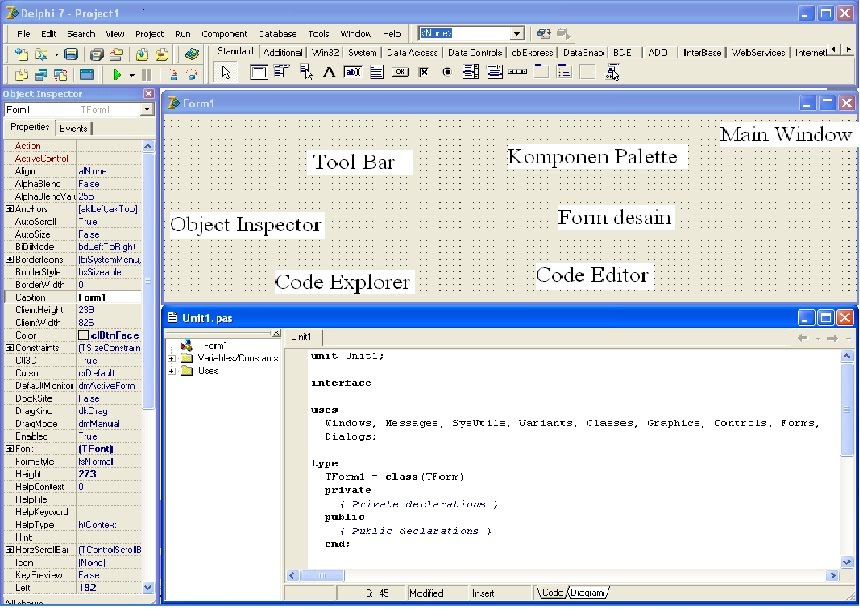The height and width of the screenshot is (610, 860).
Task: Open the Component menu
Action: [x=224, y=32]
